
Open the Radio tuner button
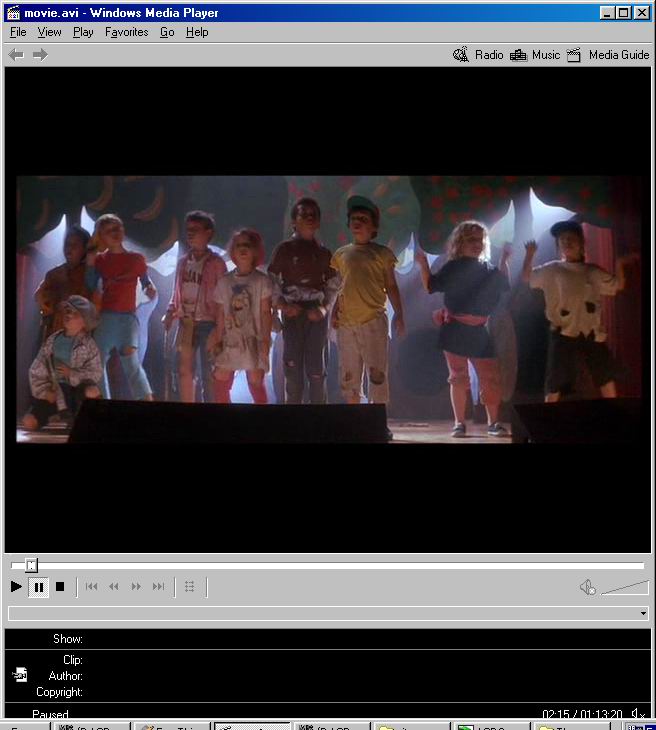click(x=478, y=55)
